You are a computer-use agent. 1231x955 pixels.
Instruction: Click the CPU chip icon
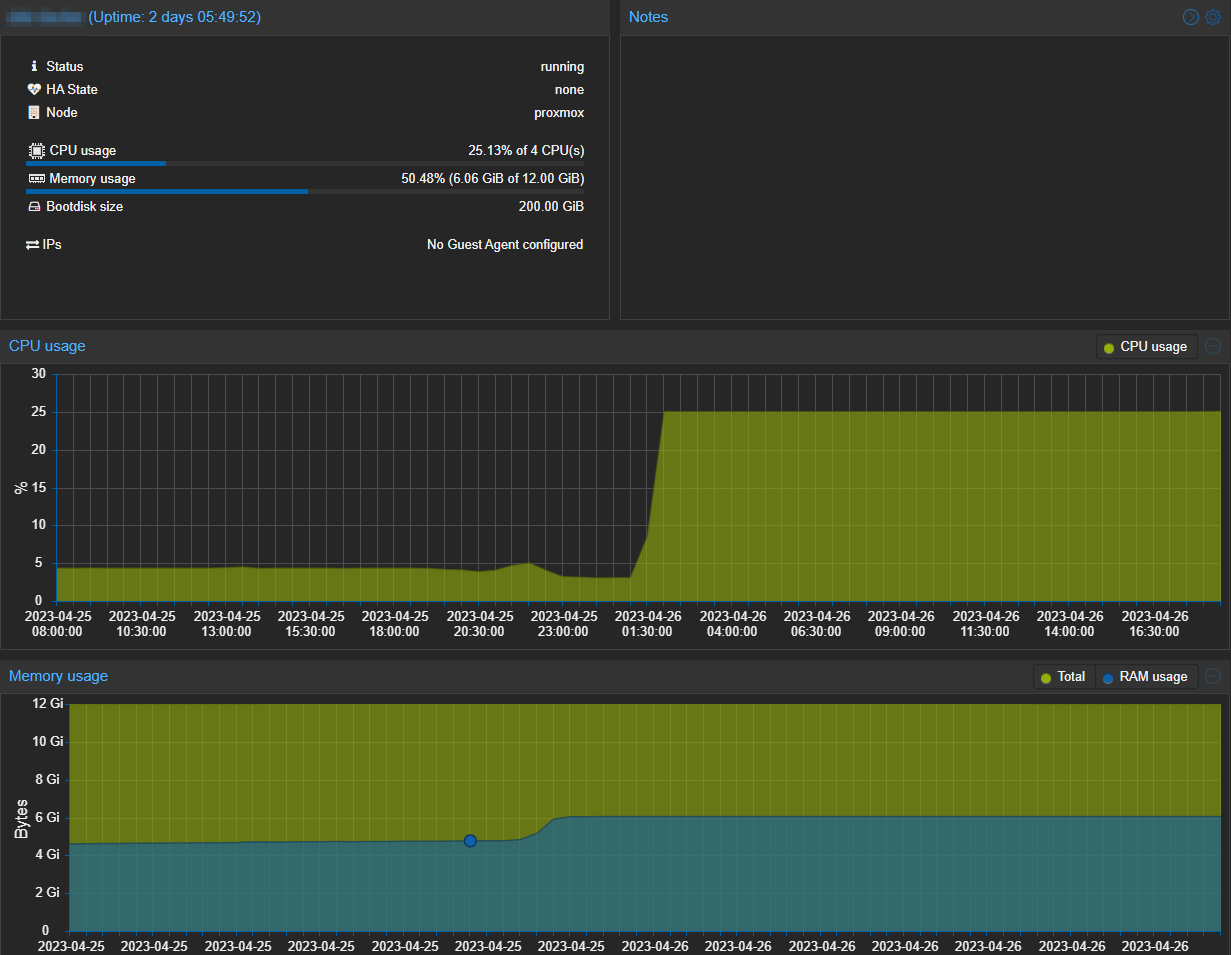click(x=36, y=151)
